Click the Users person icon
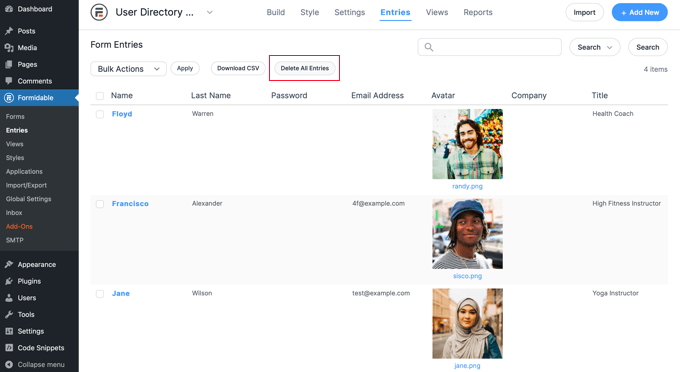This screenshot has width=680, height=372. (x=9, y=298)
